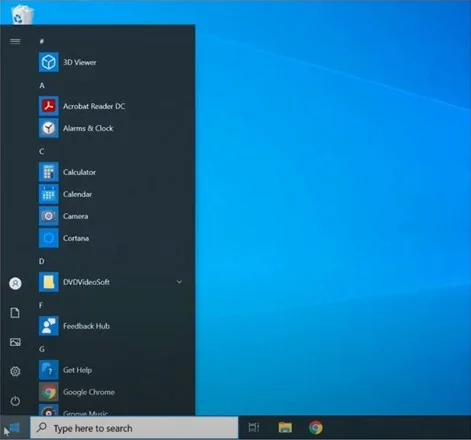471x440 pixels.
Task: Launch the Camera app
Action: [112, 216]
